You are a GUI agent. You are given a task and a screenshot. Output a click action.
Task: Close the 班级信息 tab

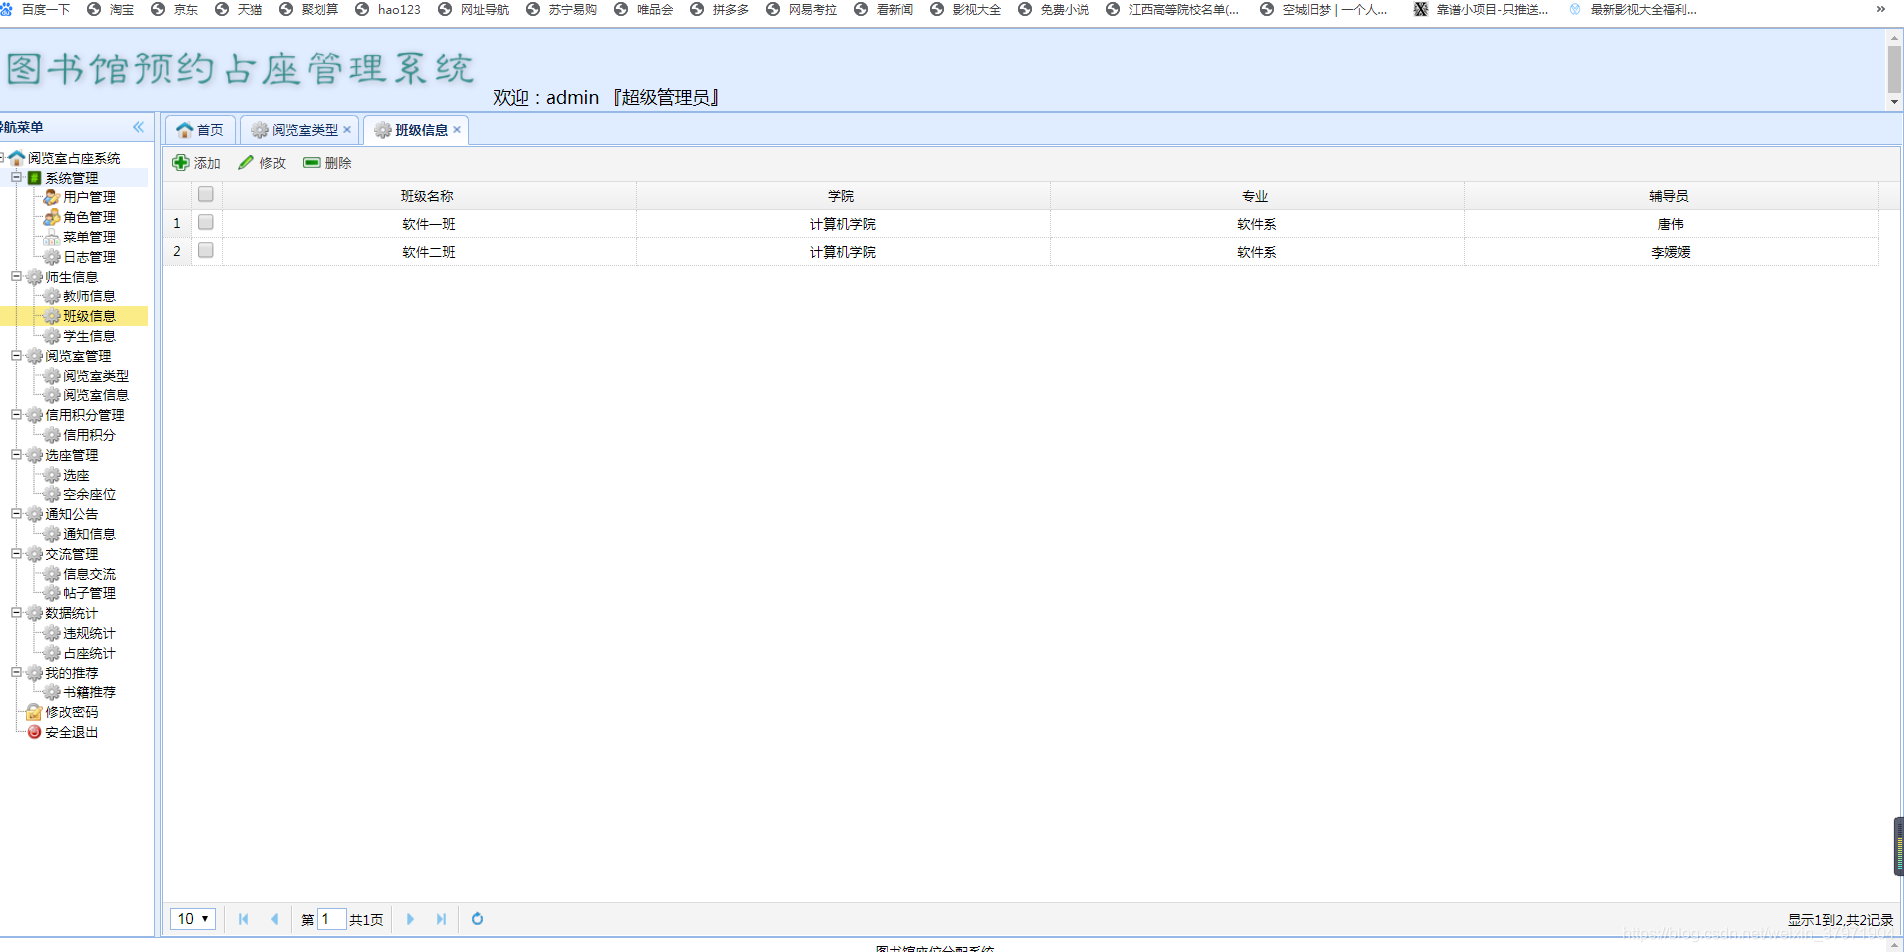click(x=457, y=130)
